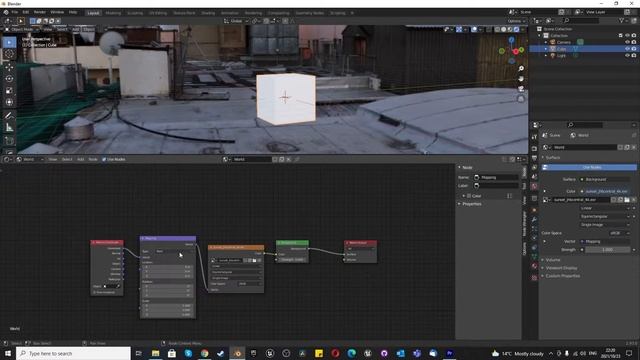Image resolution: width=640 pixels, height=360 pixels.
Task: Toggle render camera icon for Light row
Action: coord(634,55)
